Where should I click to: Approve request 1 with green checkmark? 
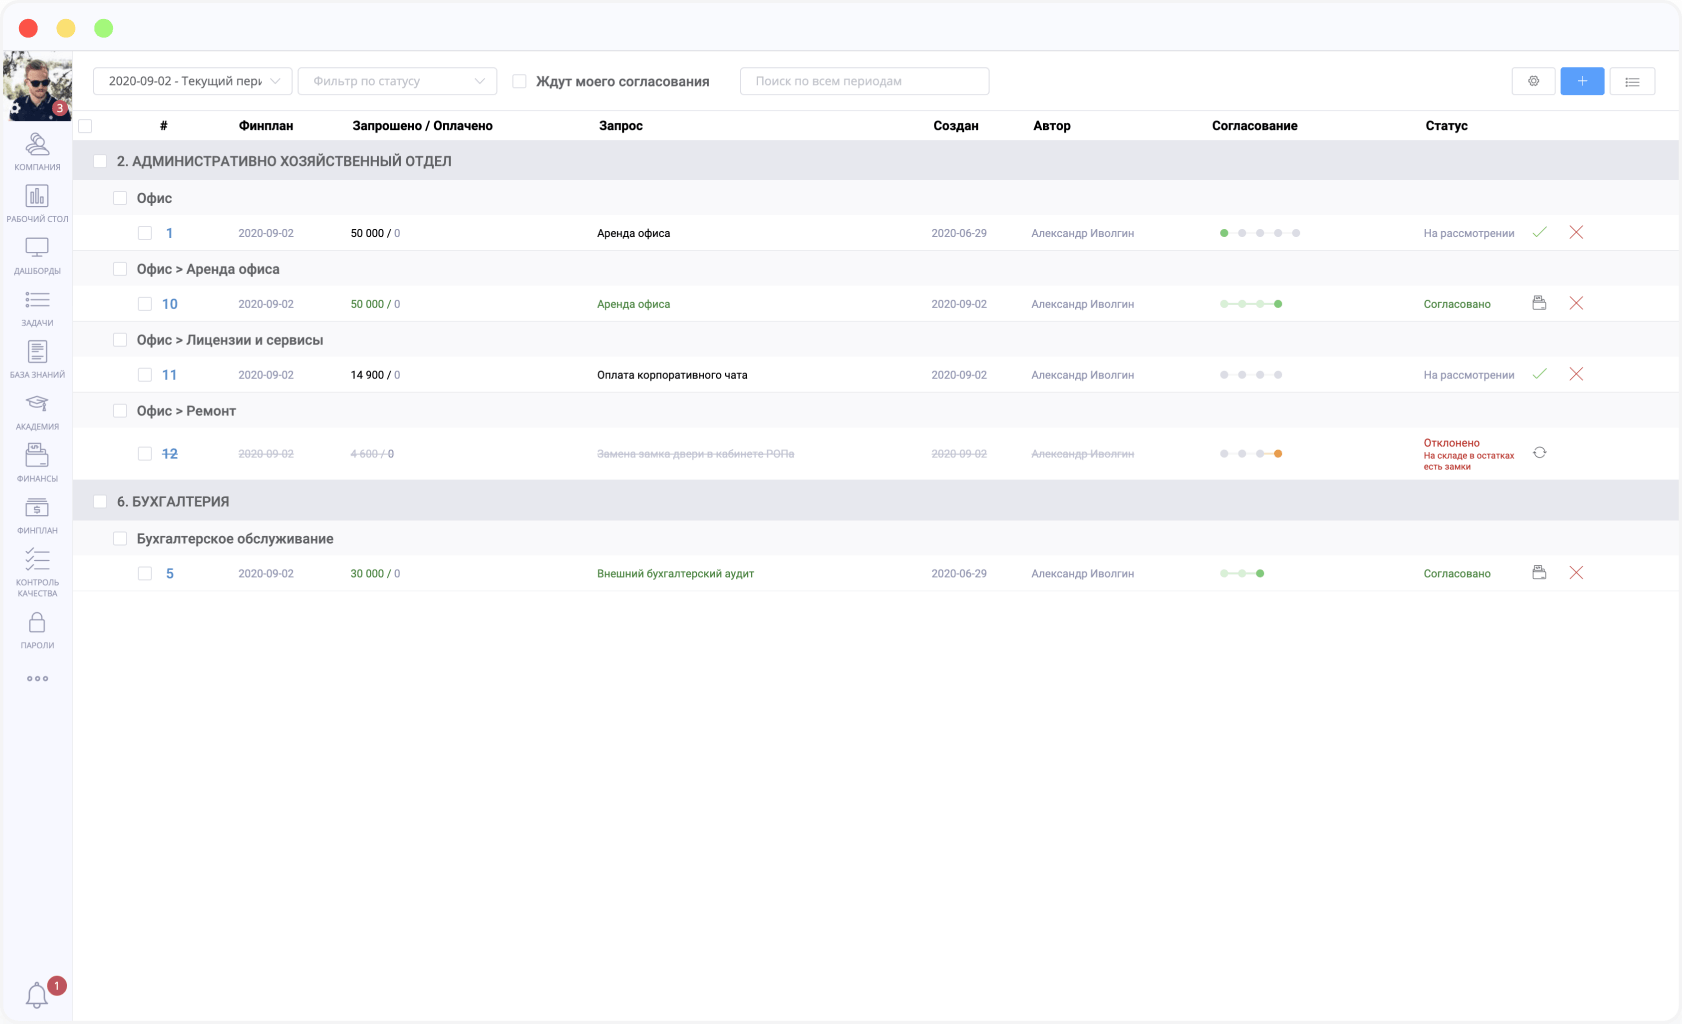[1540, 232]
